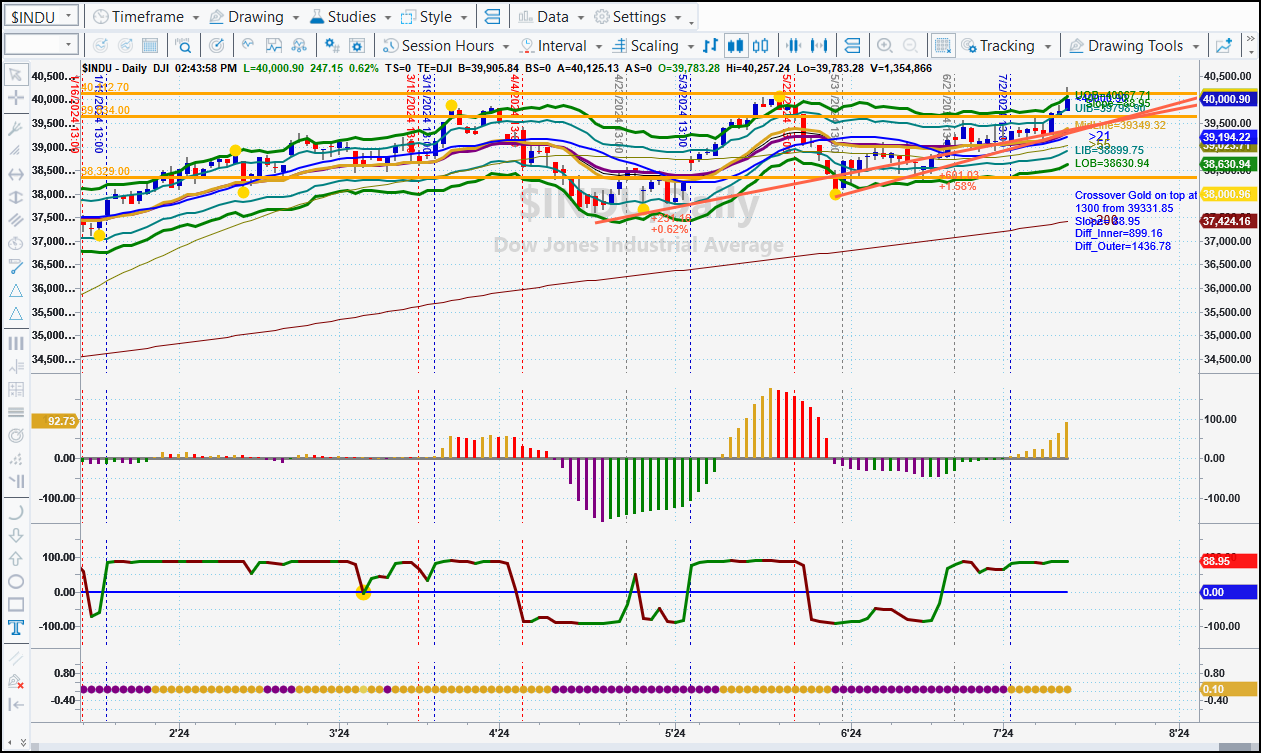Click the 5'24 date axis label
Viewport: 1261px width, 753px height.
pos(675,735)
